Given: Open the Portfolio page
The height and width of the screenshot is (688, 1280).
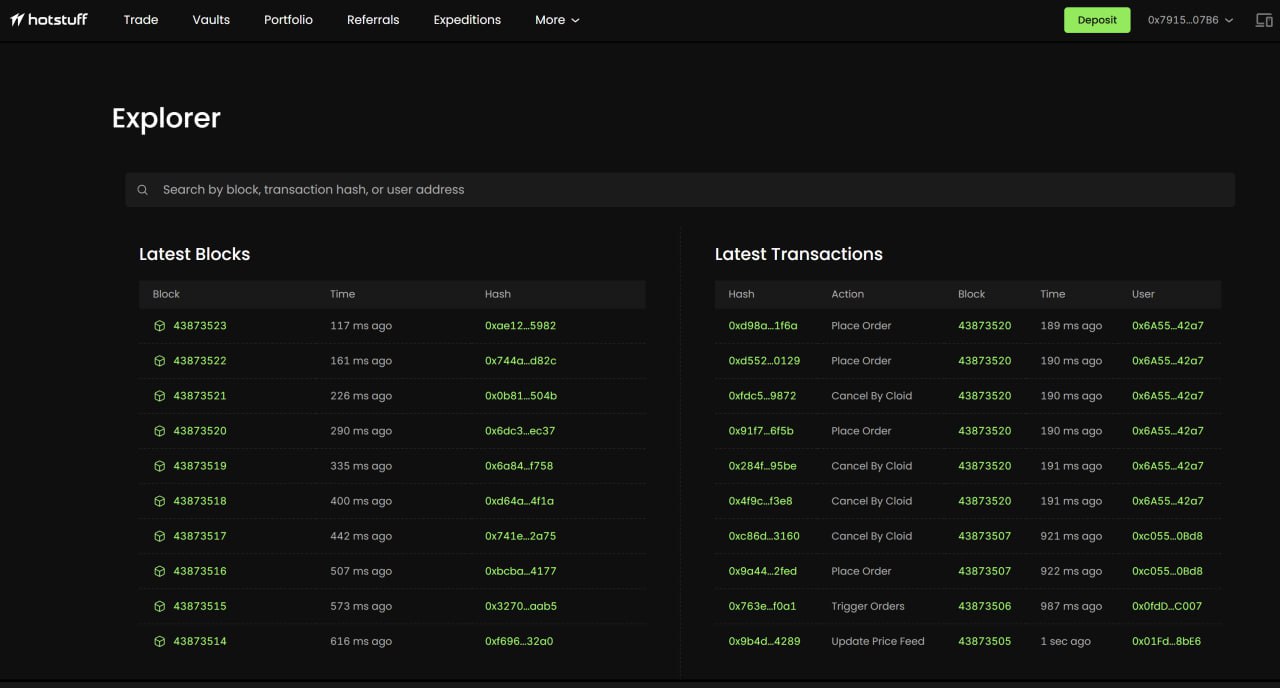Looking at the screenshot, I should click(x=288, y=20).
